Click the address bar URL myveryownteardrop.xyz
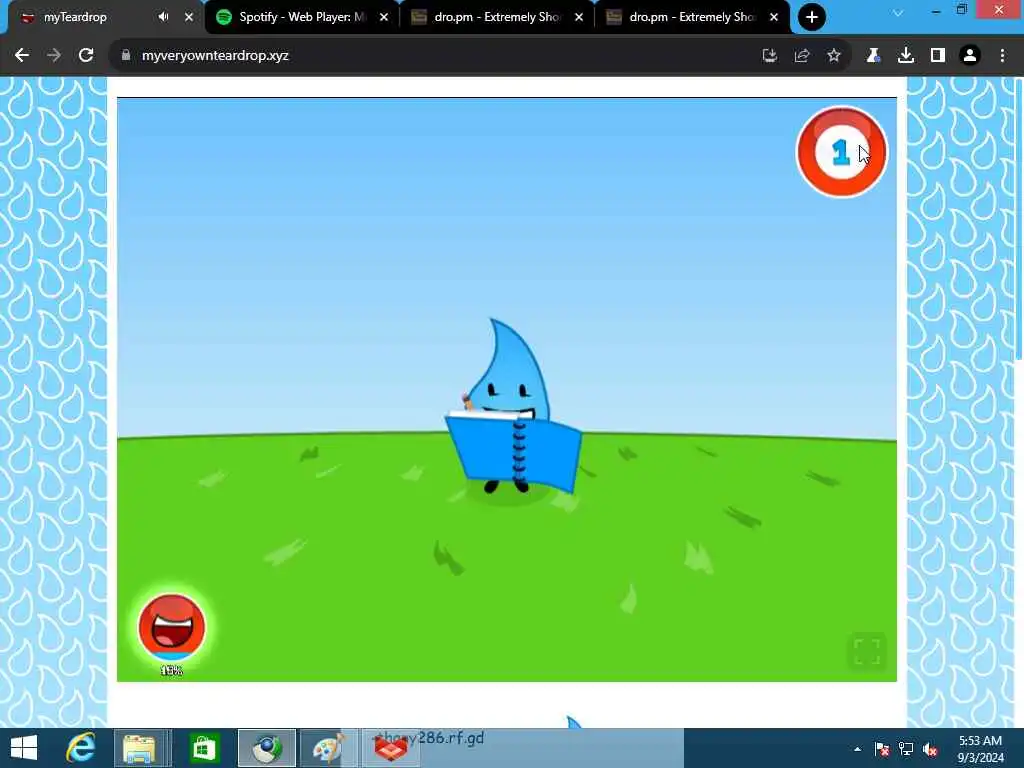The image size is (1024, 768). point(216,56)
